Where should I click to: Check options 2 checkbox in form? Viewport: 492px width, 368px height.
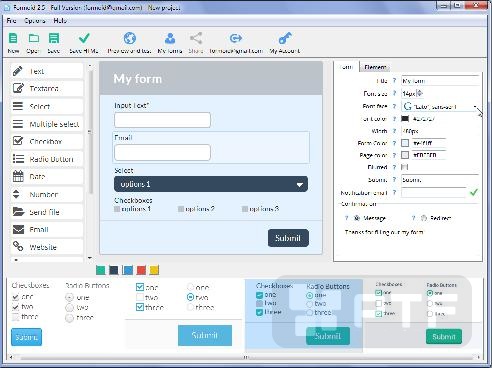point(181,209)
